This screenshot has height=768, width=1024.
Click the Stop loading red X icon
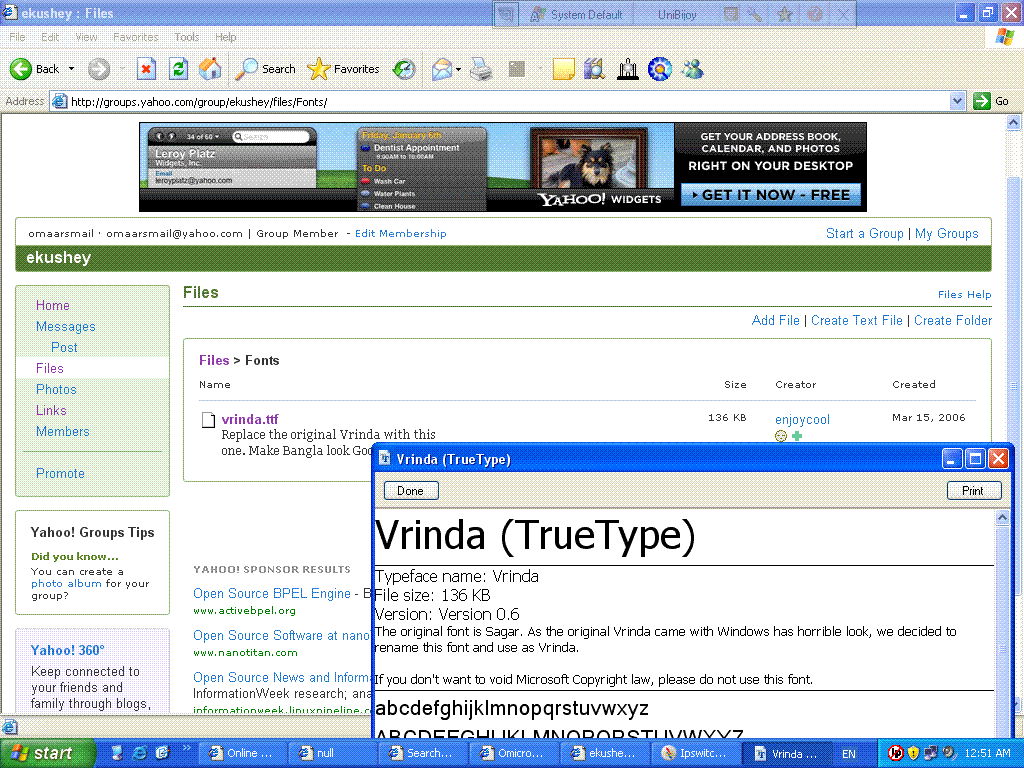pyautogui.click(x=146, y=69)
